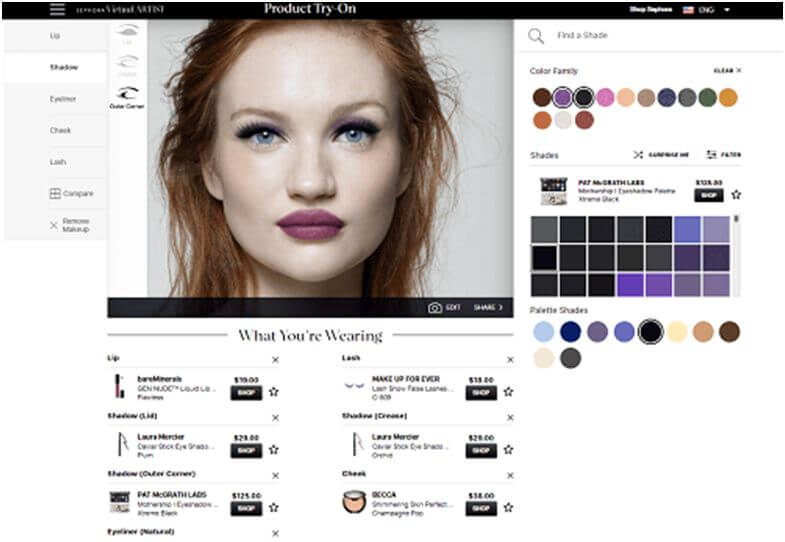Switch to the Eyeliner category
This screenshot has width=785, height=542.
tap(62, 99)
